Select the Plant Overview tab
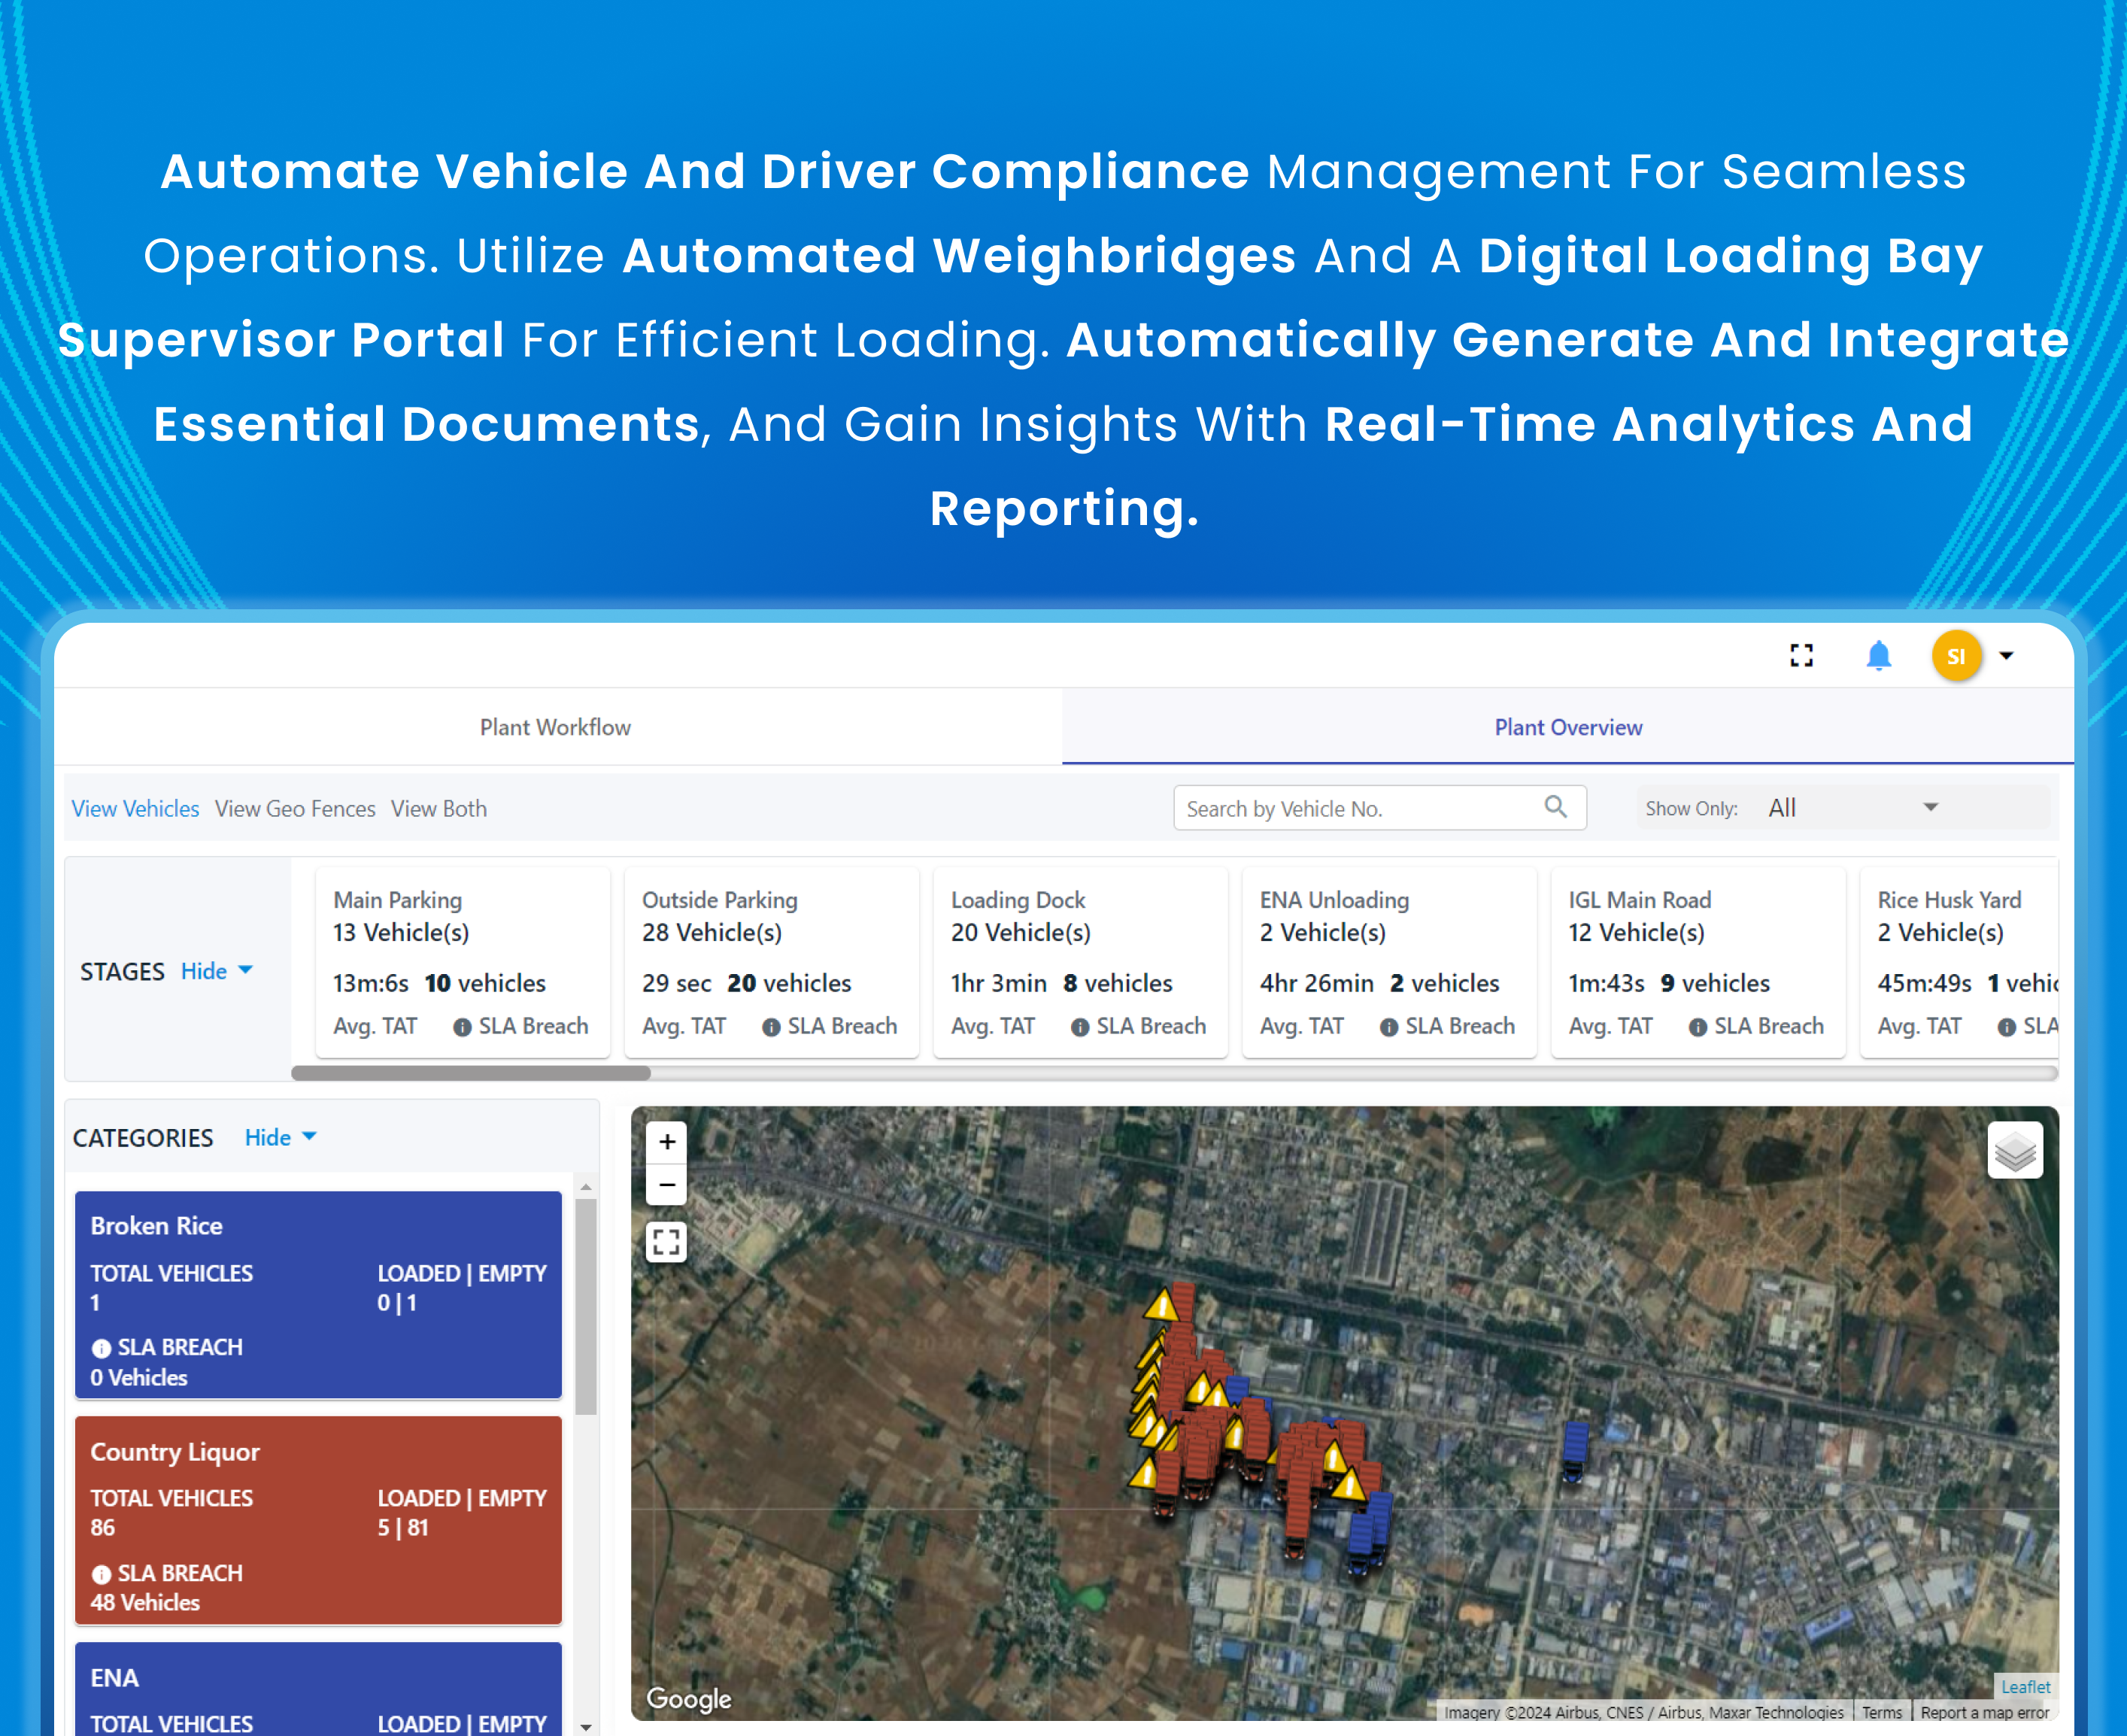Image resolution: width=2127 pixels, height=1736 pixels. coord(1567,727)
